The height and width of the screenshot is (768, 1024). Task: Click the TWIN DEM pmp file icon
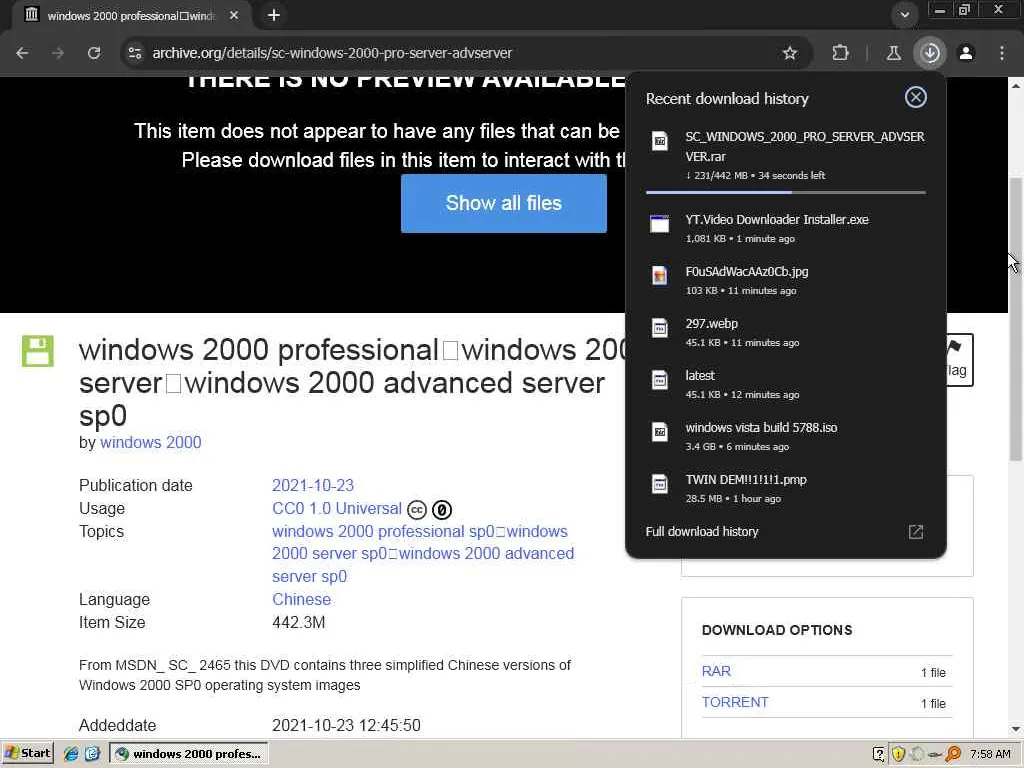(x=660, y=483)
